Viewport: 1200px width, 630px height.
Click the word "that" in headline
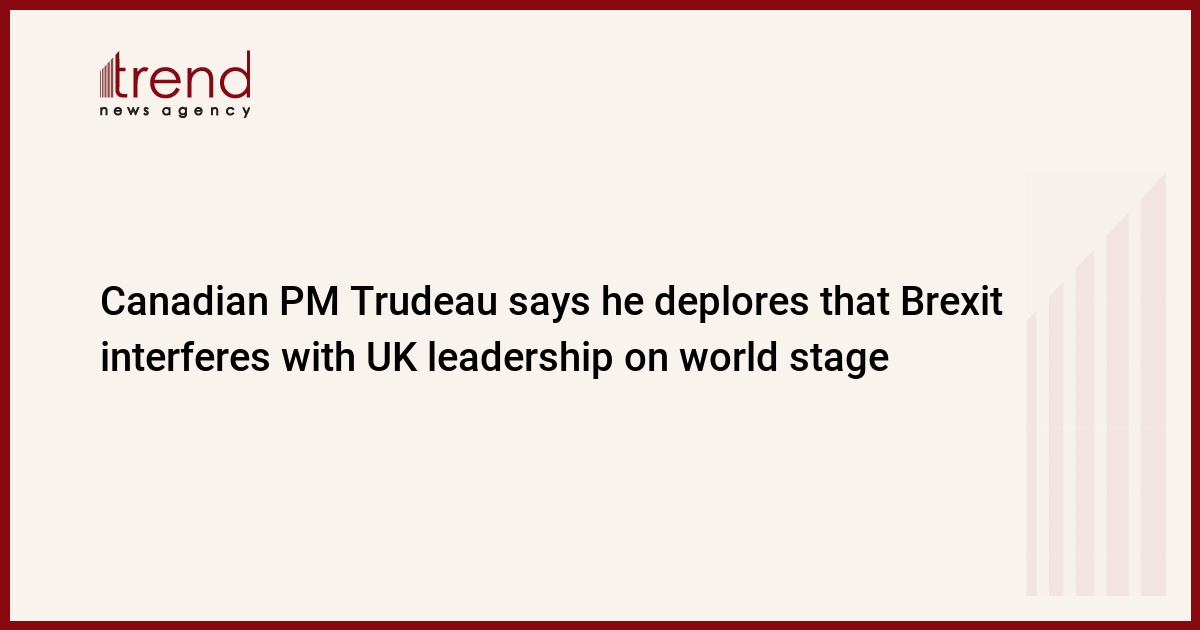(x=858, y=303)
